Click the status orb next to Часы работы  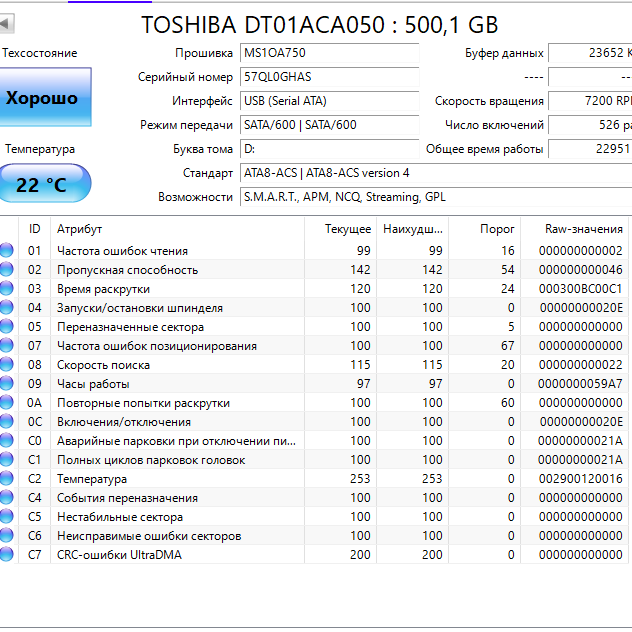tap(7, 384)
